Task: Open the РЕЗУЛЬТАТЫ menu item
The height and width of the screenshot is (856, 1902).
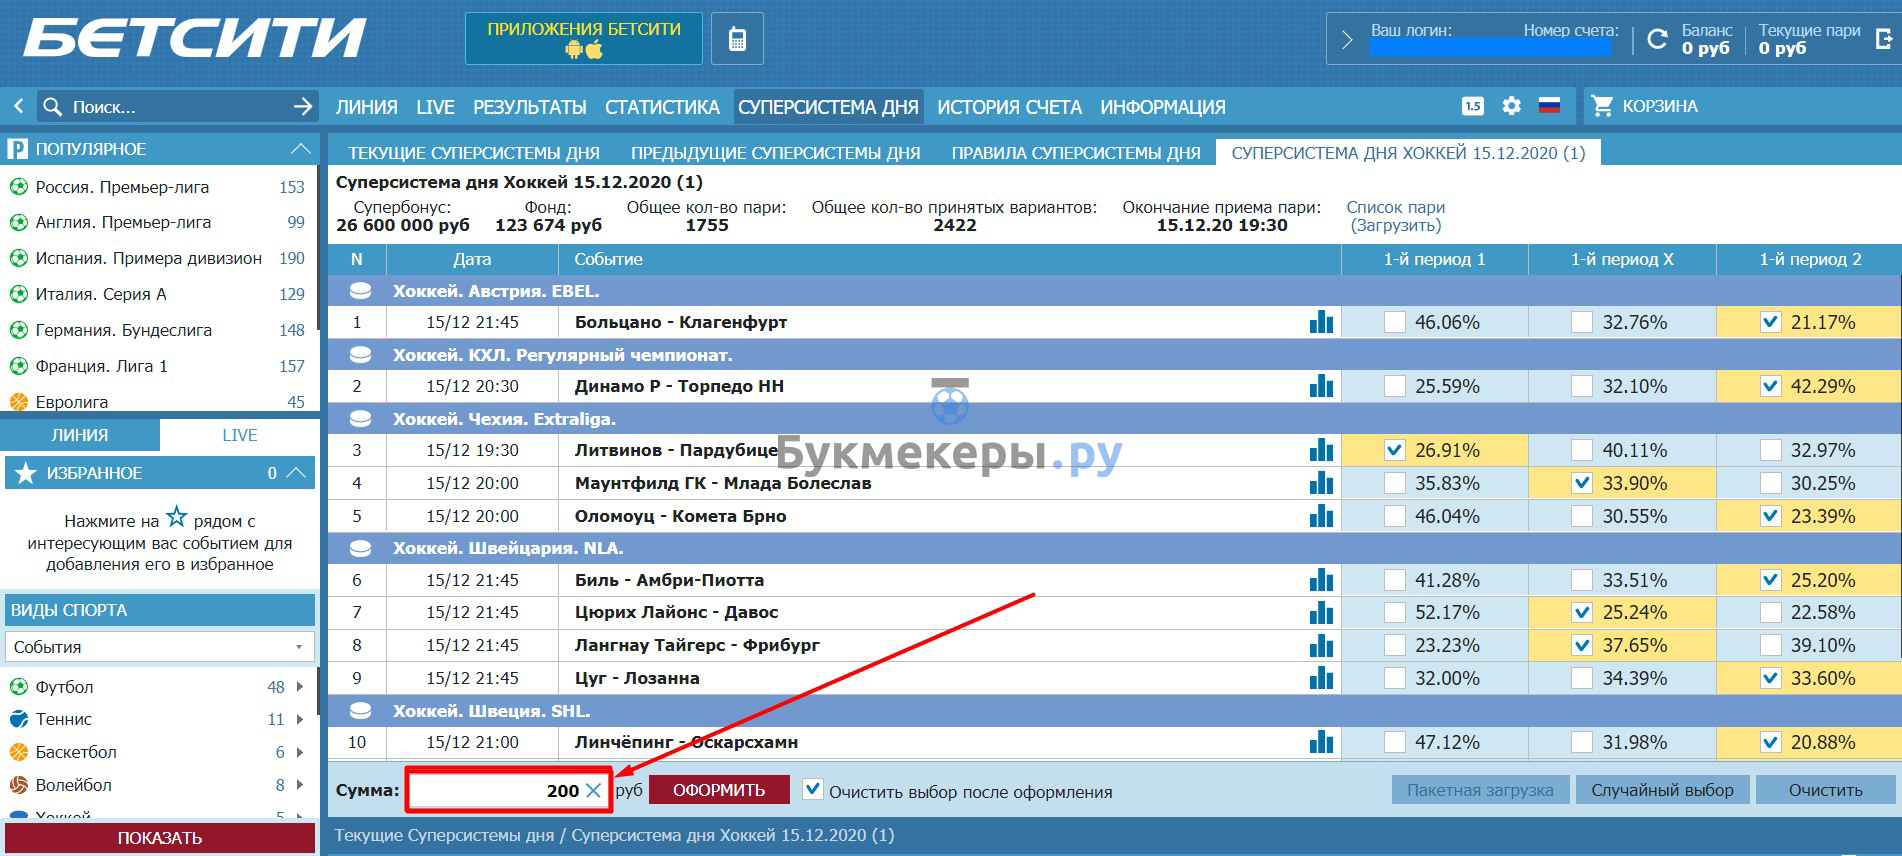Action: click(530, 107)
